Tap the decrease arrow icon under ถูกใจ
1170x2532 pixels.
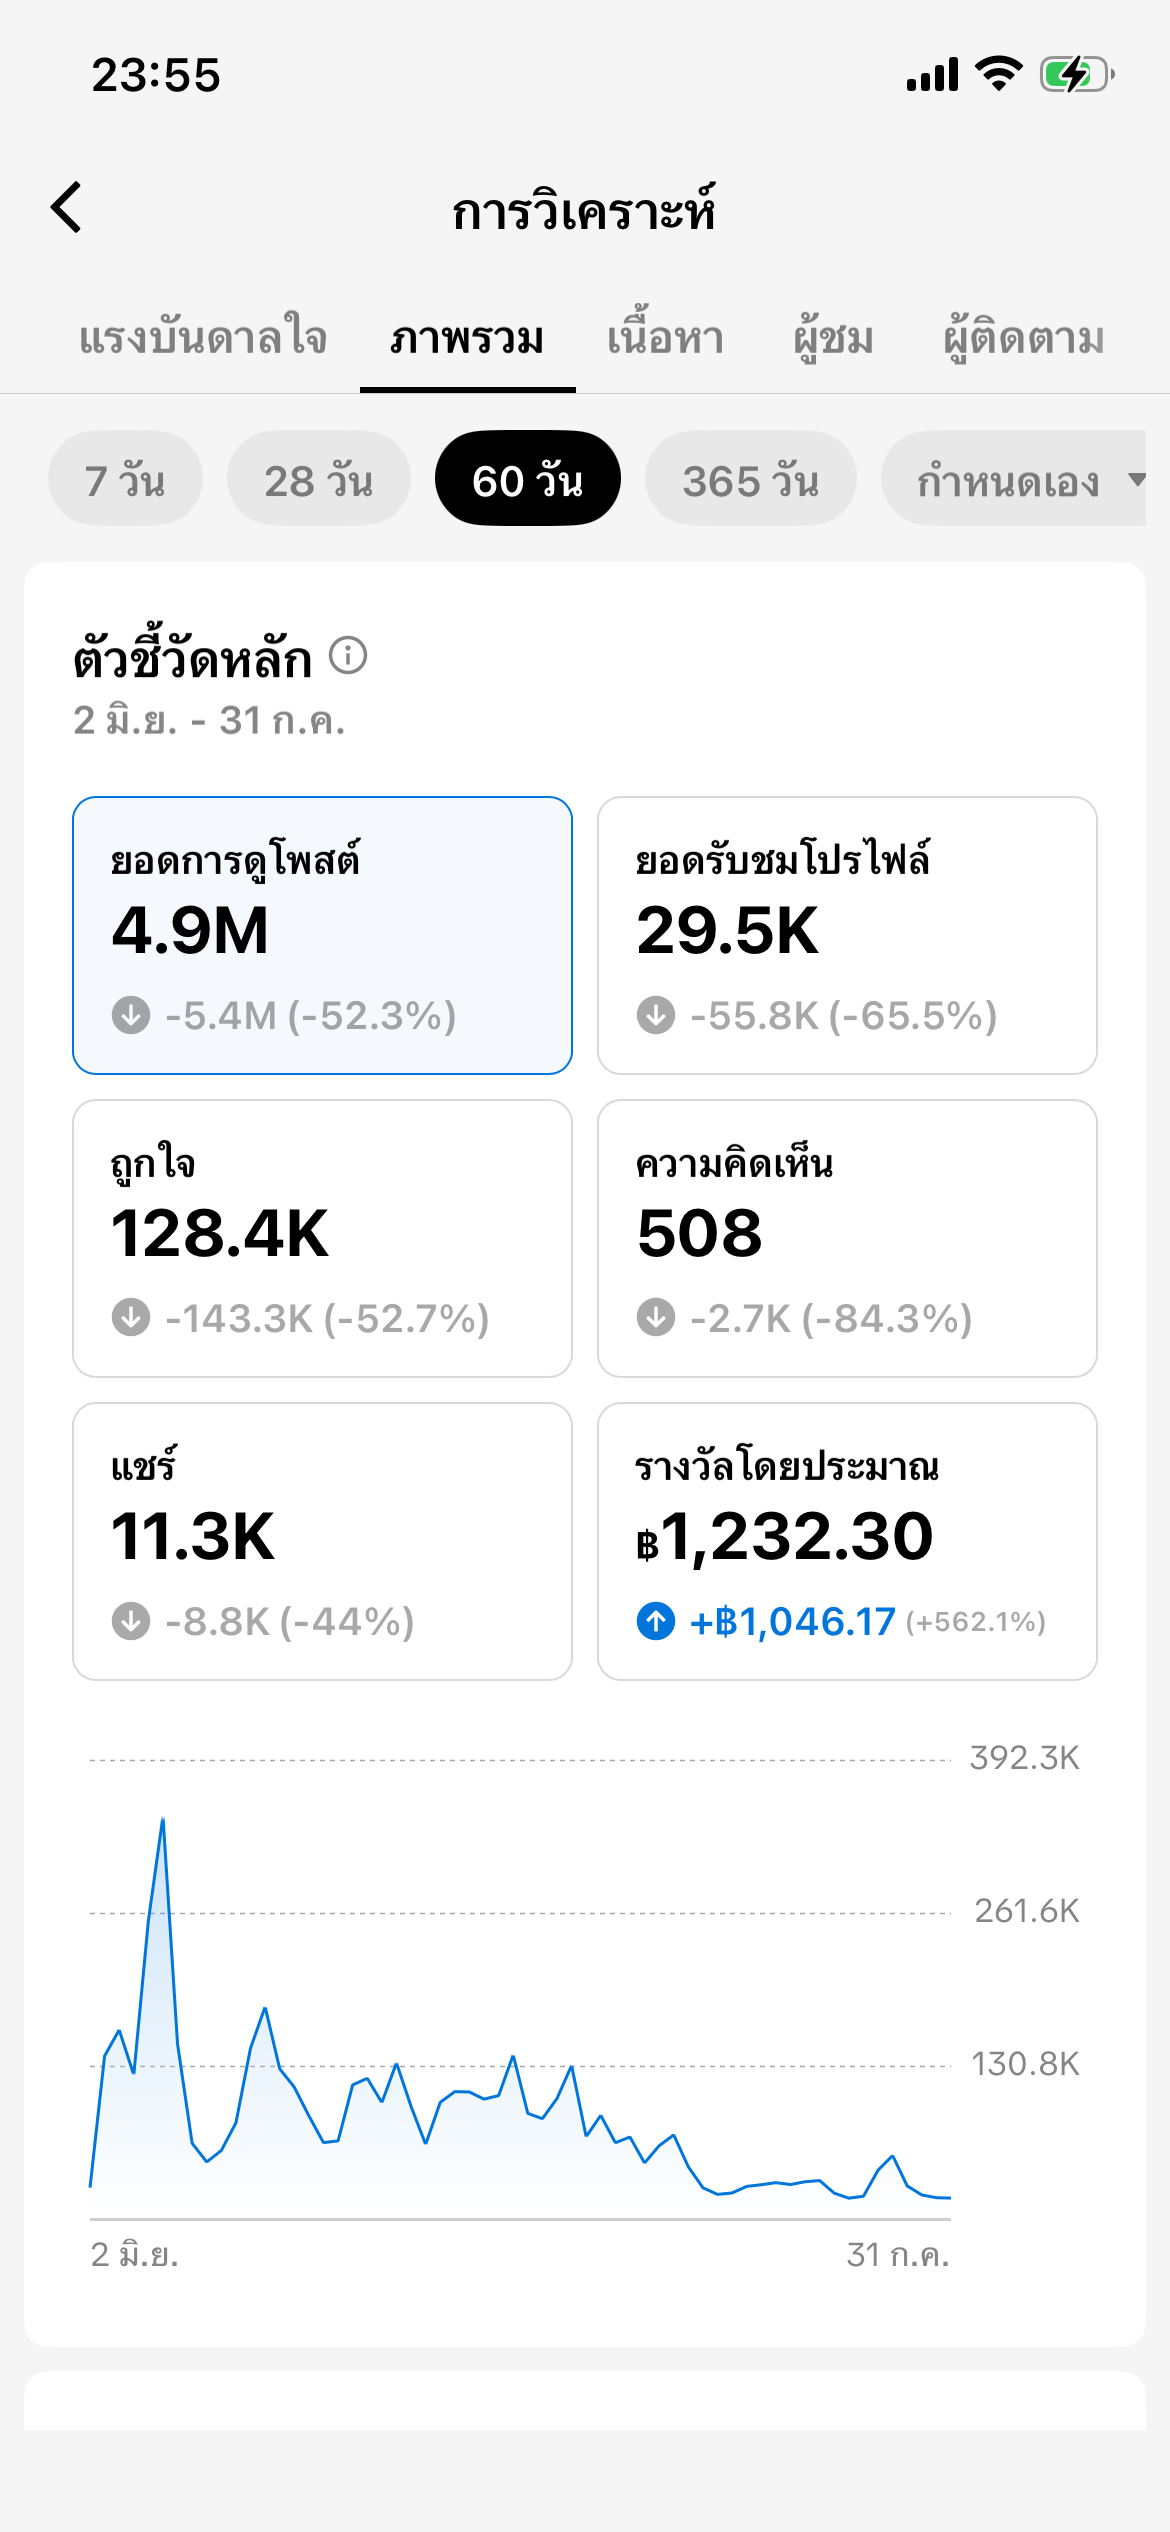(131, 1318)
